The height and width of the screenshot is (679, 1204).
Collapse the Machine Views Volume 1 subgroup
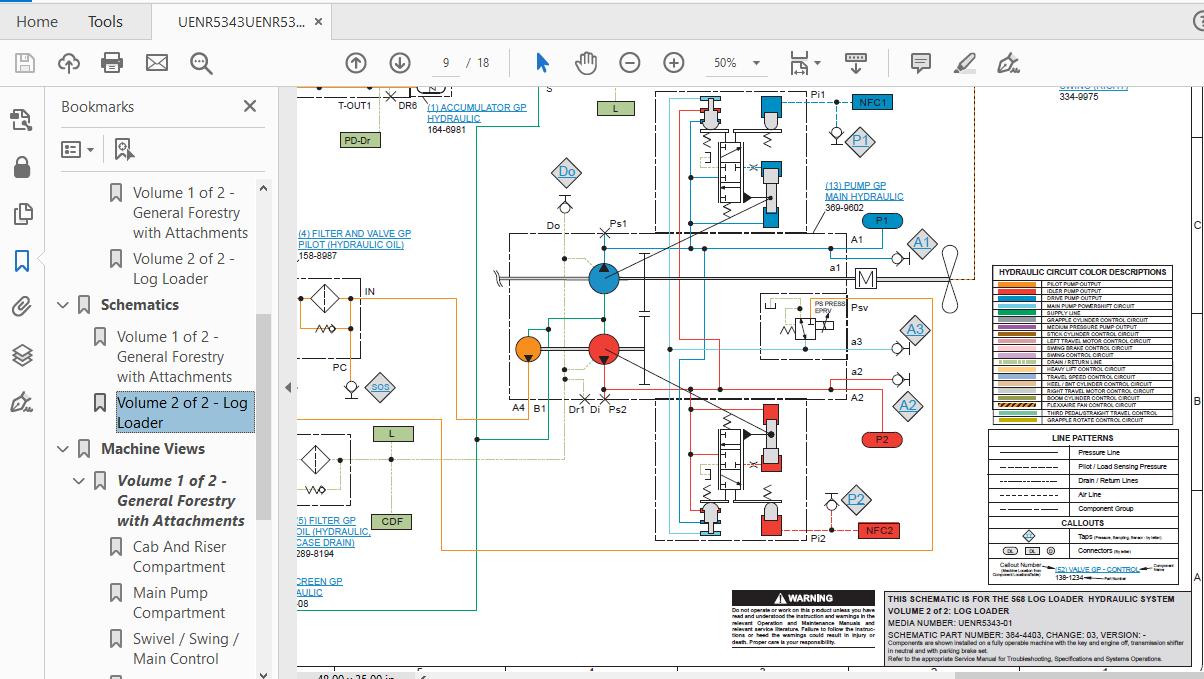point(80,481)
